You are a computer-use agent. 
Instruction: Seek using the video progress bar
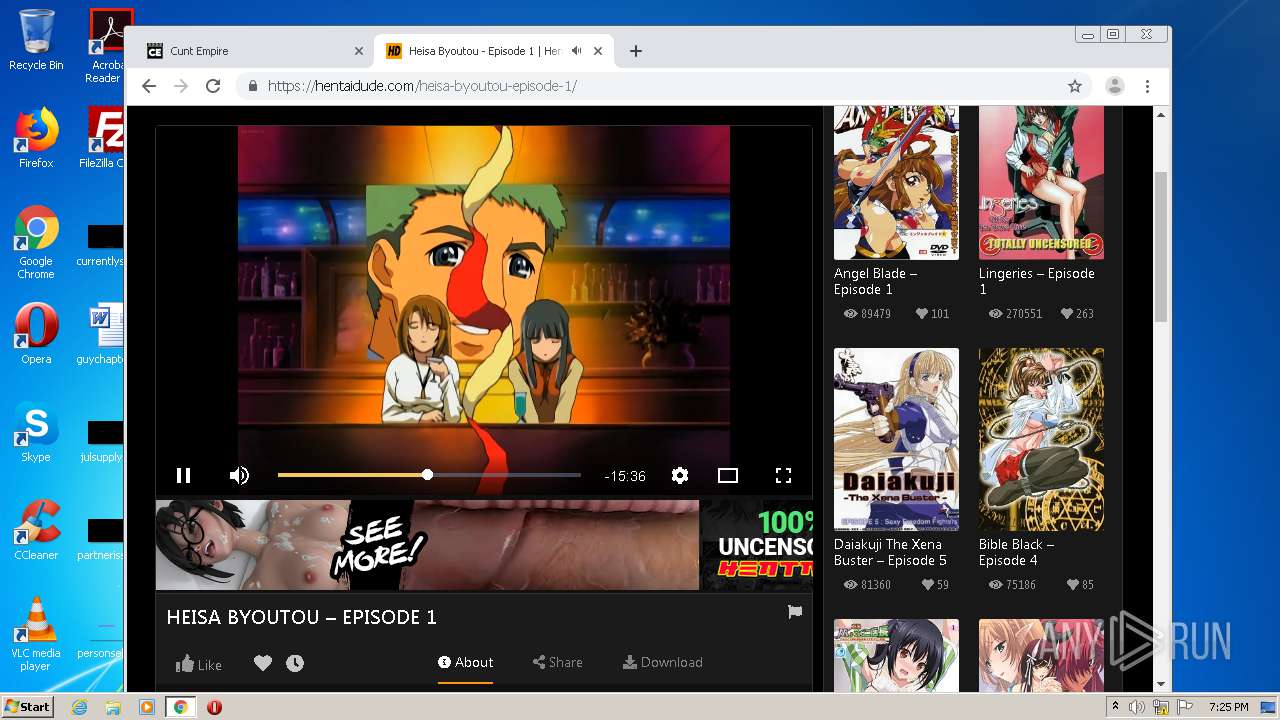click(x=429, y=475)
